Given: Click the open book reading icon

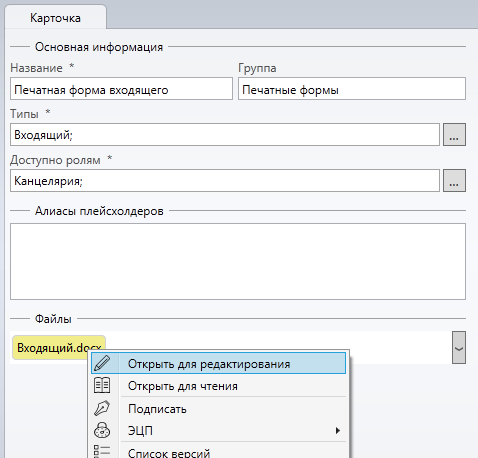Looking at the screenshot, I should 102,385.
